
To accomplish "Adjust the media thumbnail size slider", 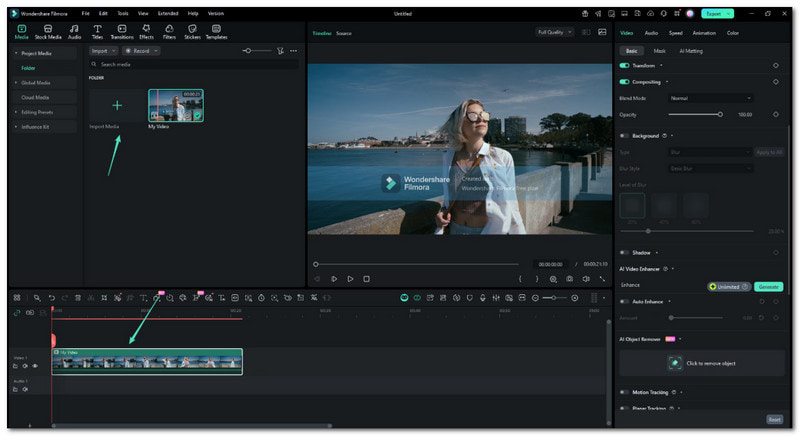I will click(257, 50).
